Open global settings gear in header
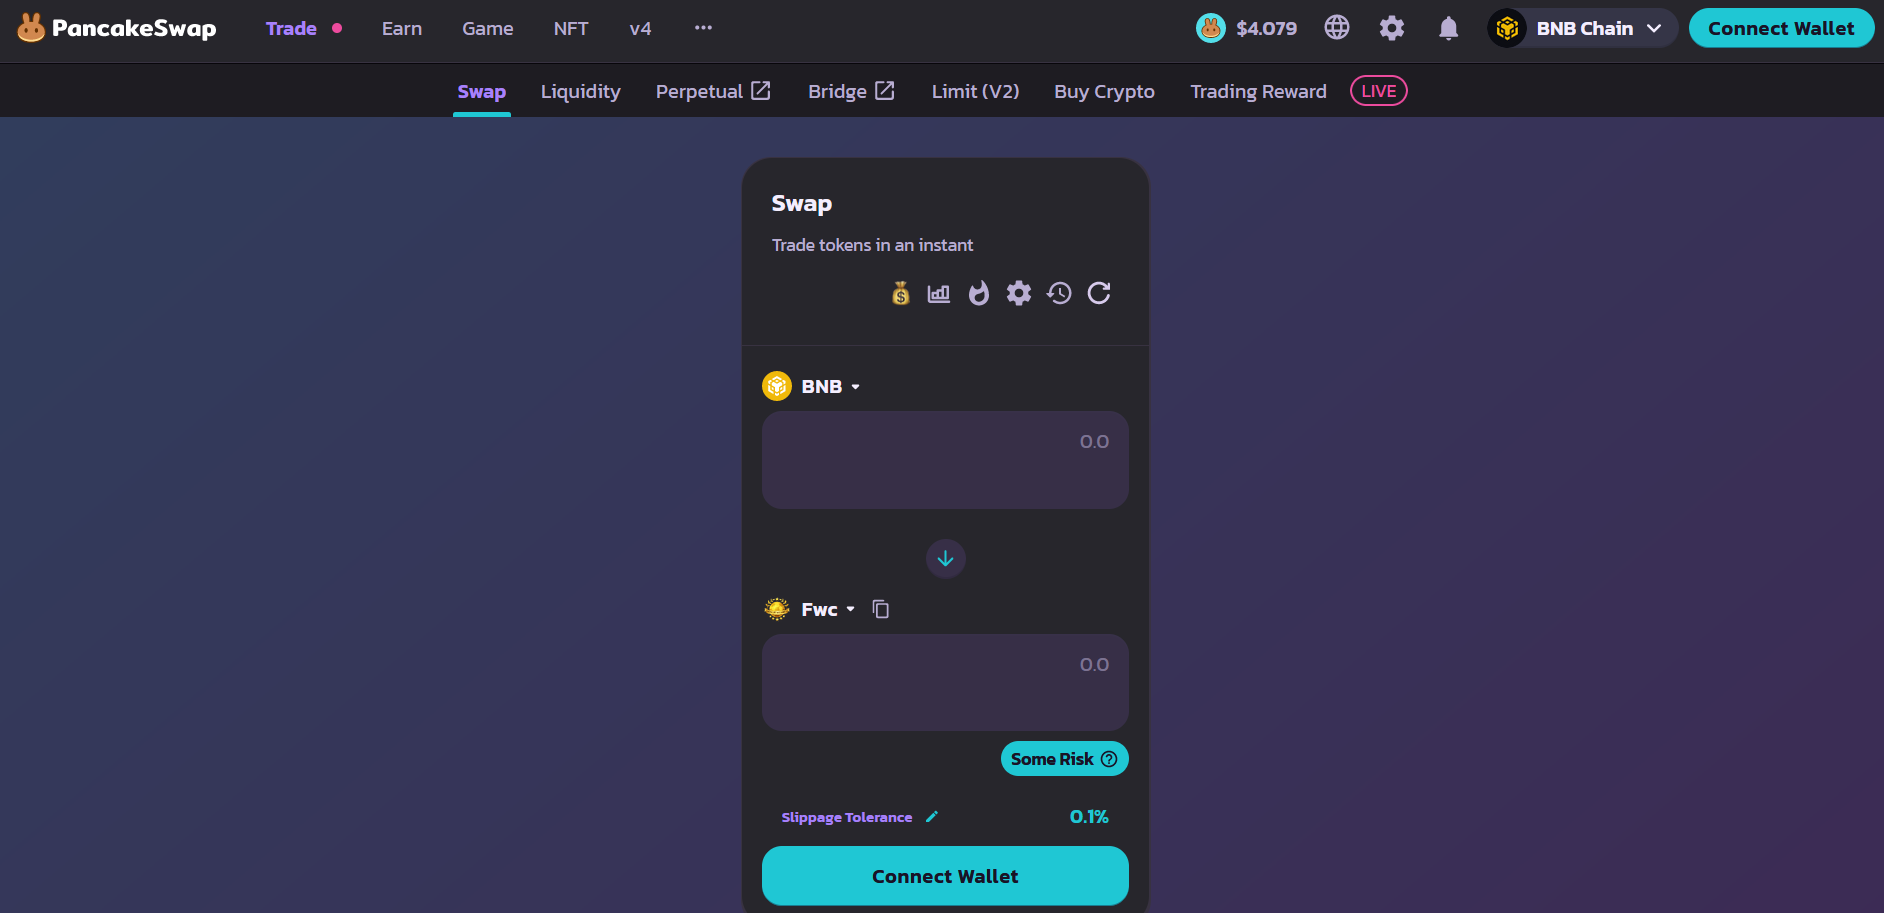Image resolution: width=1884 pixels, height=913 pixels. 1392,28
